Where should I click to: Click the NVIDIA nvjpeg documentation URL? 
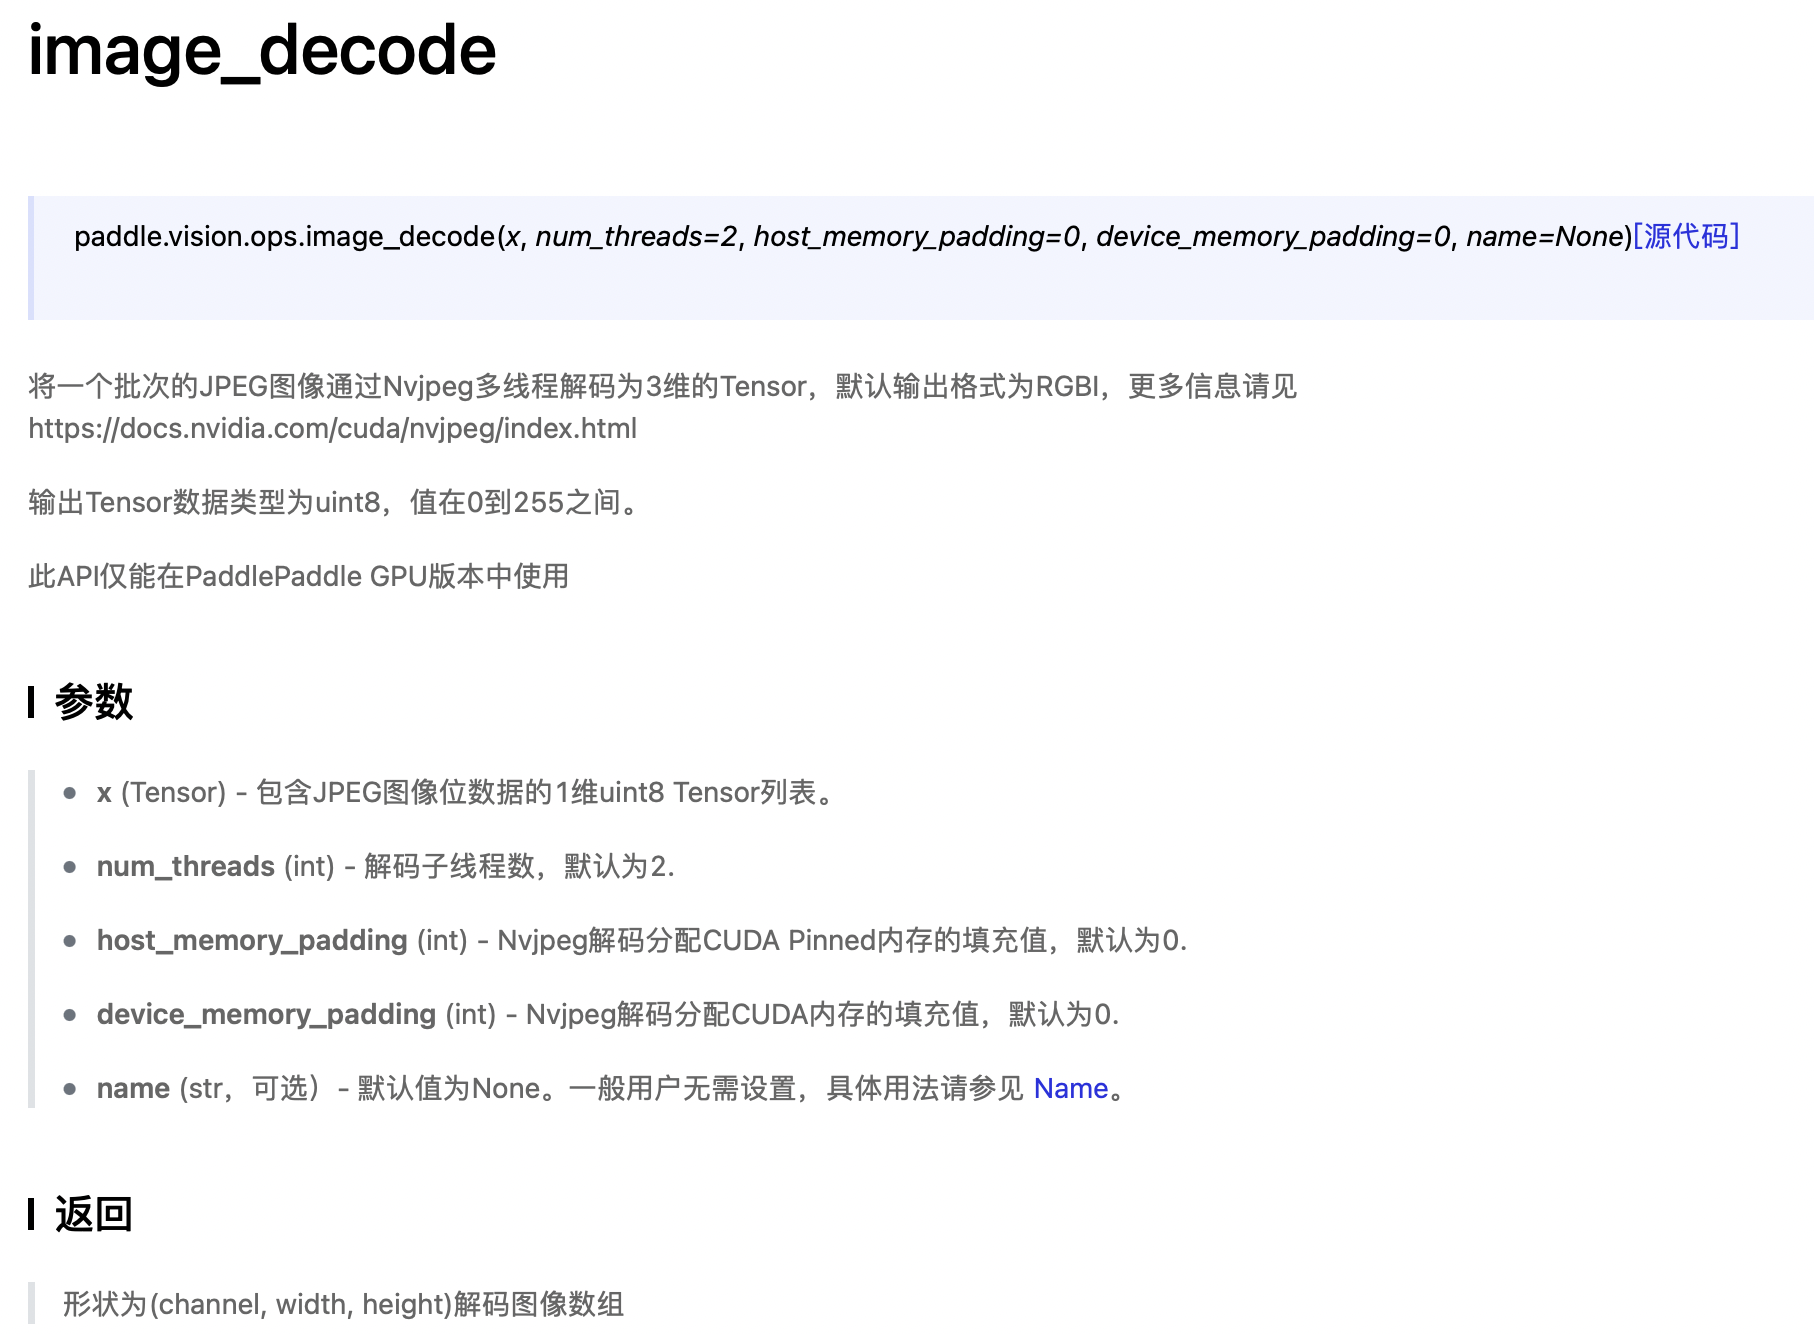333,430
